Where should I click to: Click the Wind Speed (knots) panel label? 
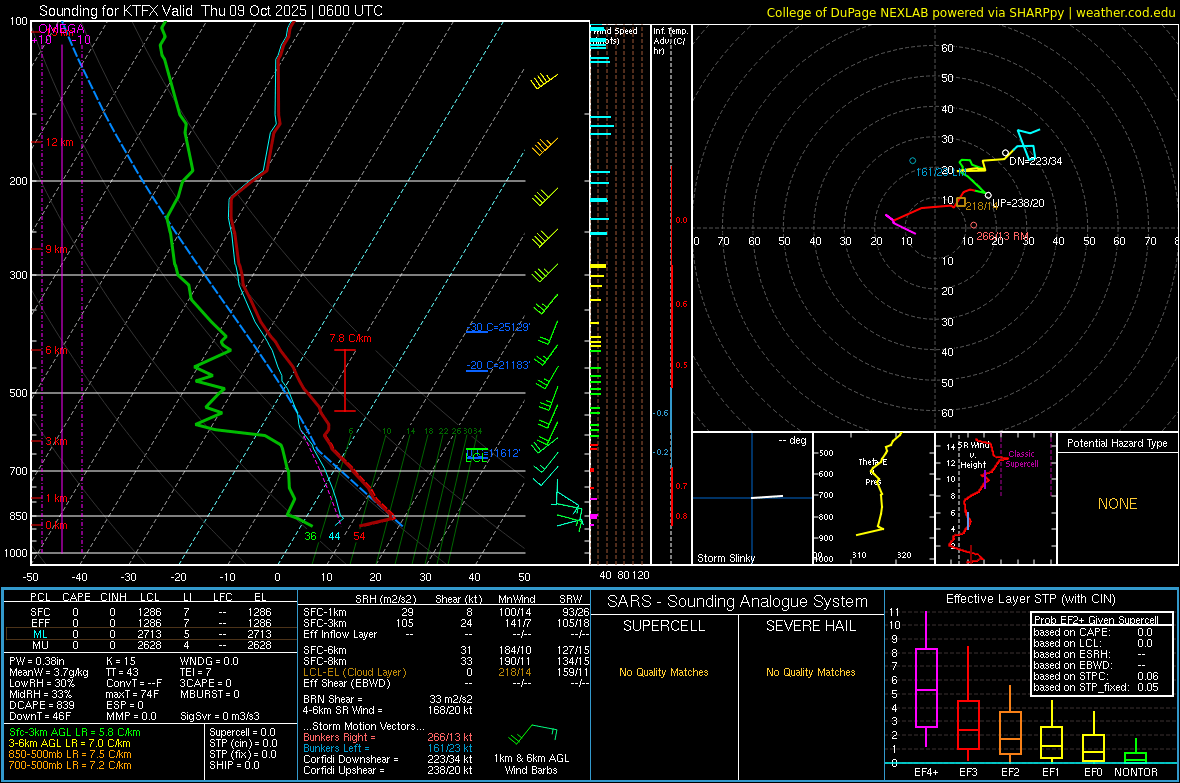click(x=614, y=35)
